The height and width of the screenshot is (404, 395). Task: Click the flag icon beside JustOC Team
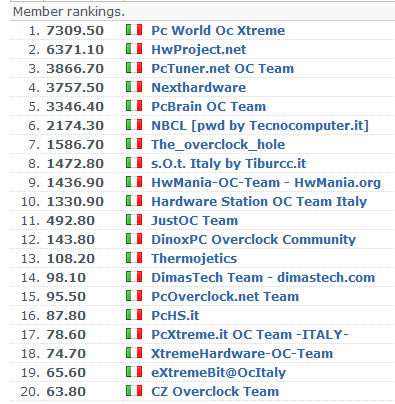134,220
